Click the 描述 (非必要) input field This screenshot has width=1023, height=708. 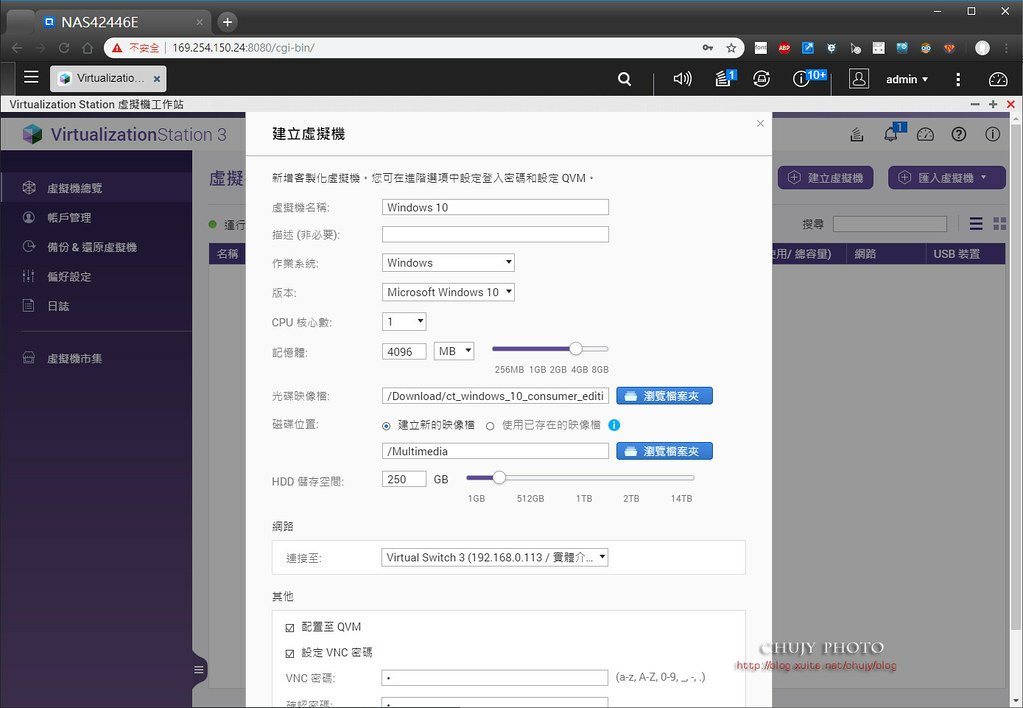[495, 234]
